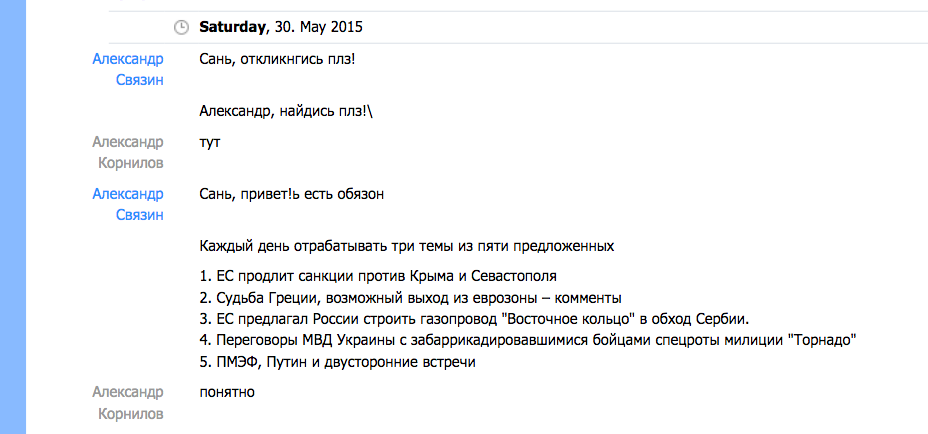Click the word "Севастополя" in the list
Screen dimensions: 928x434
pos(514,275)
